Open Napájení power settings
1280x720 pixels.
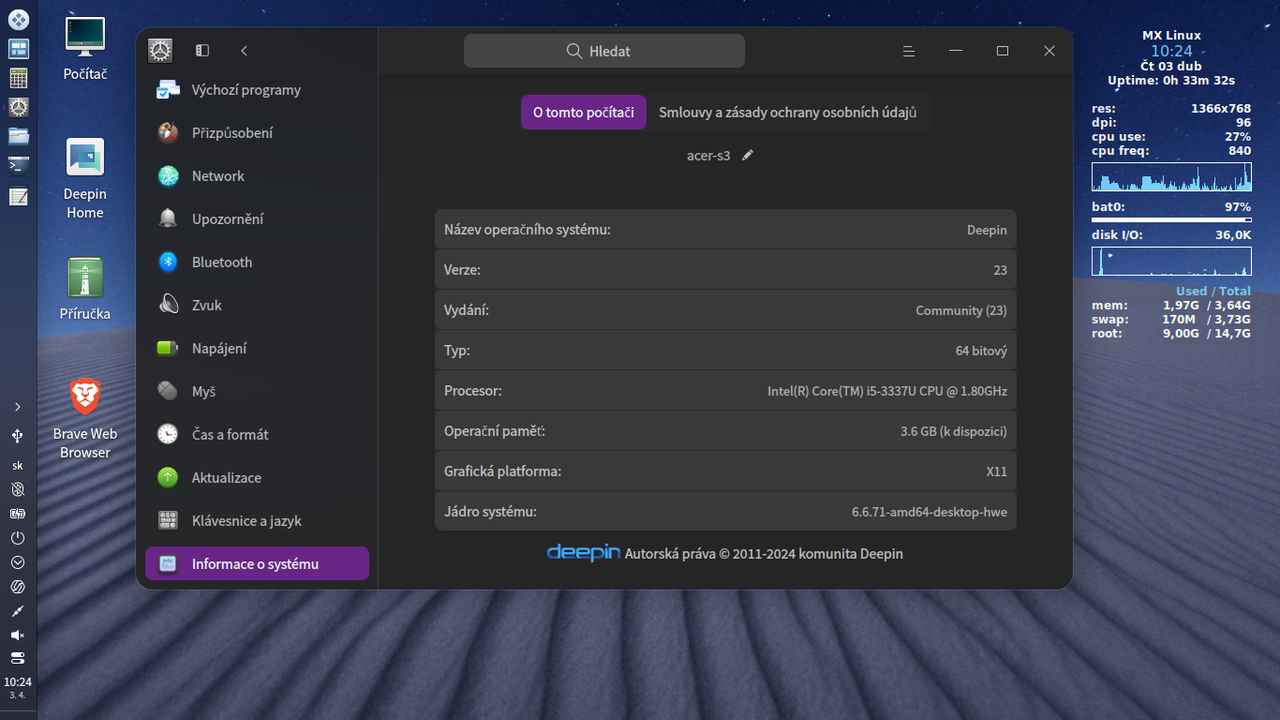pyautogui.click(x=257, y=348)
